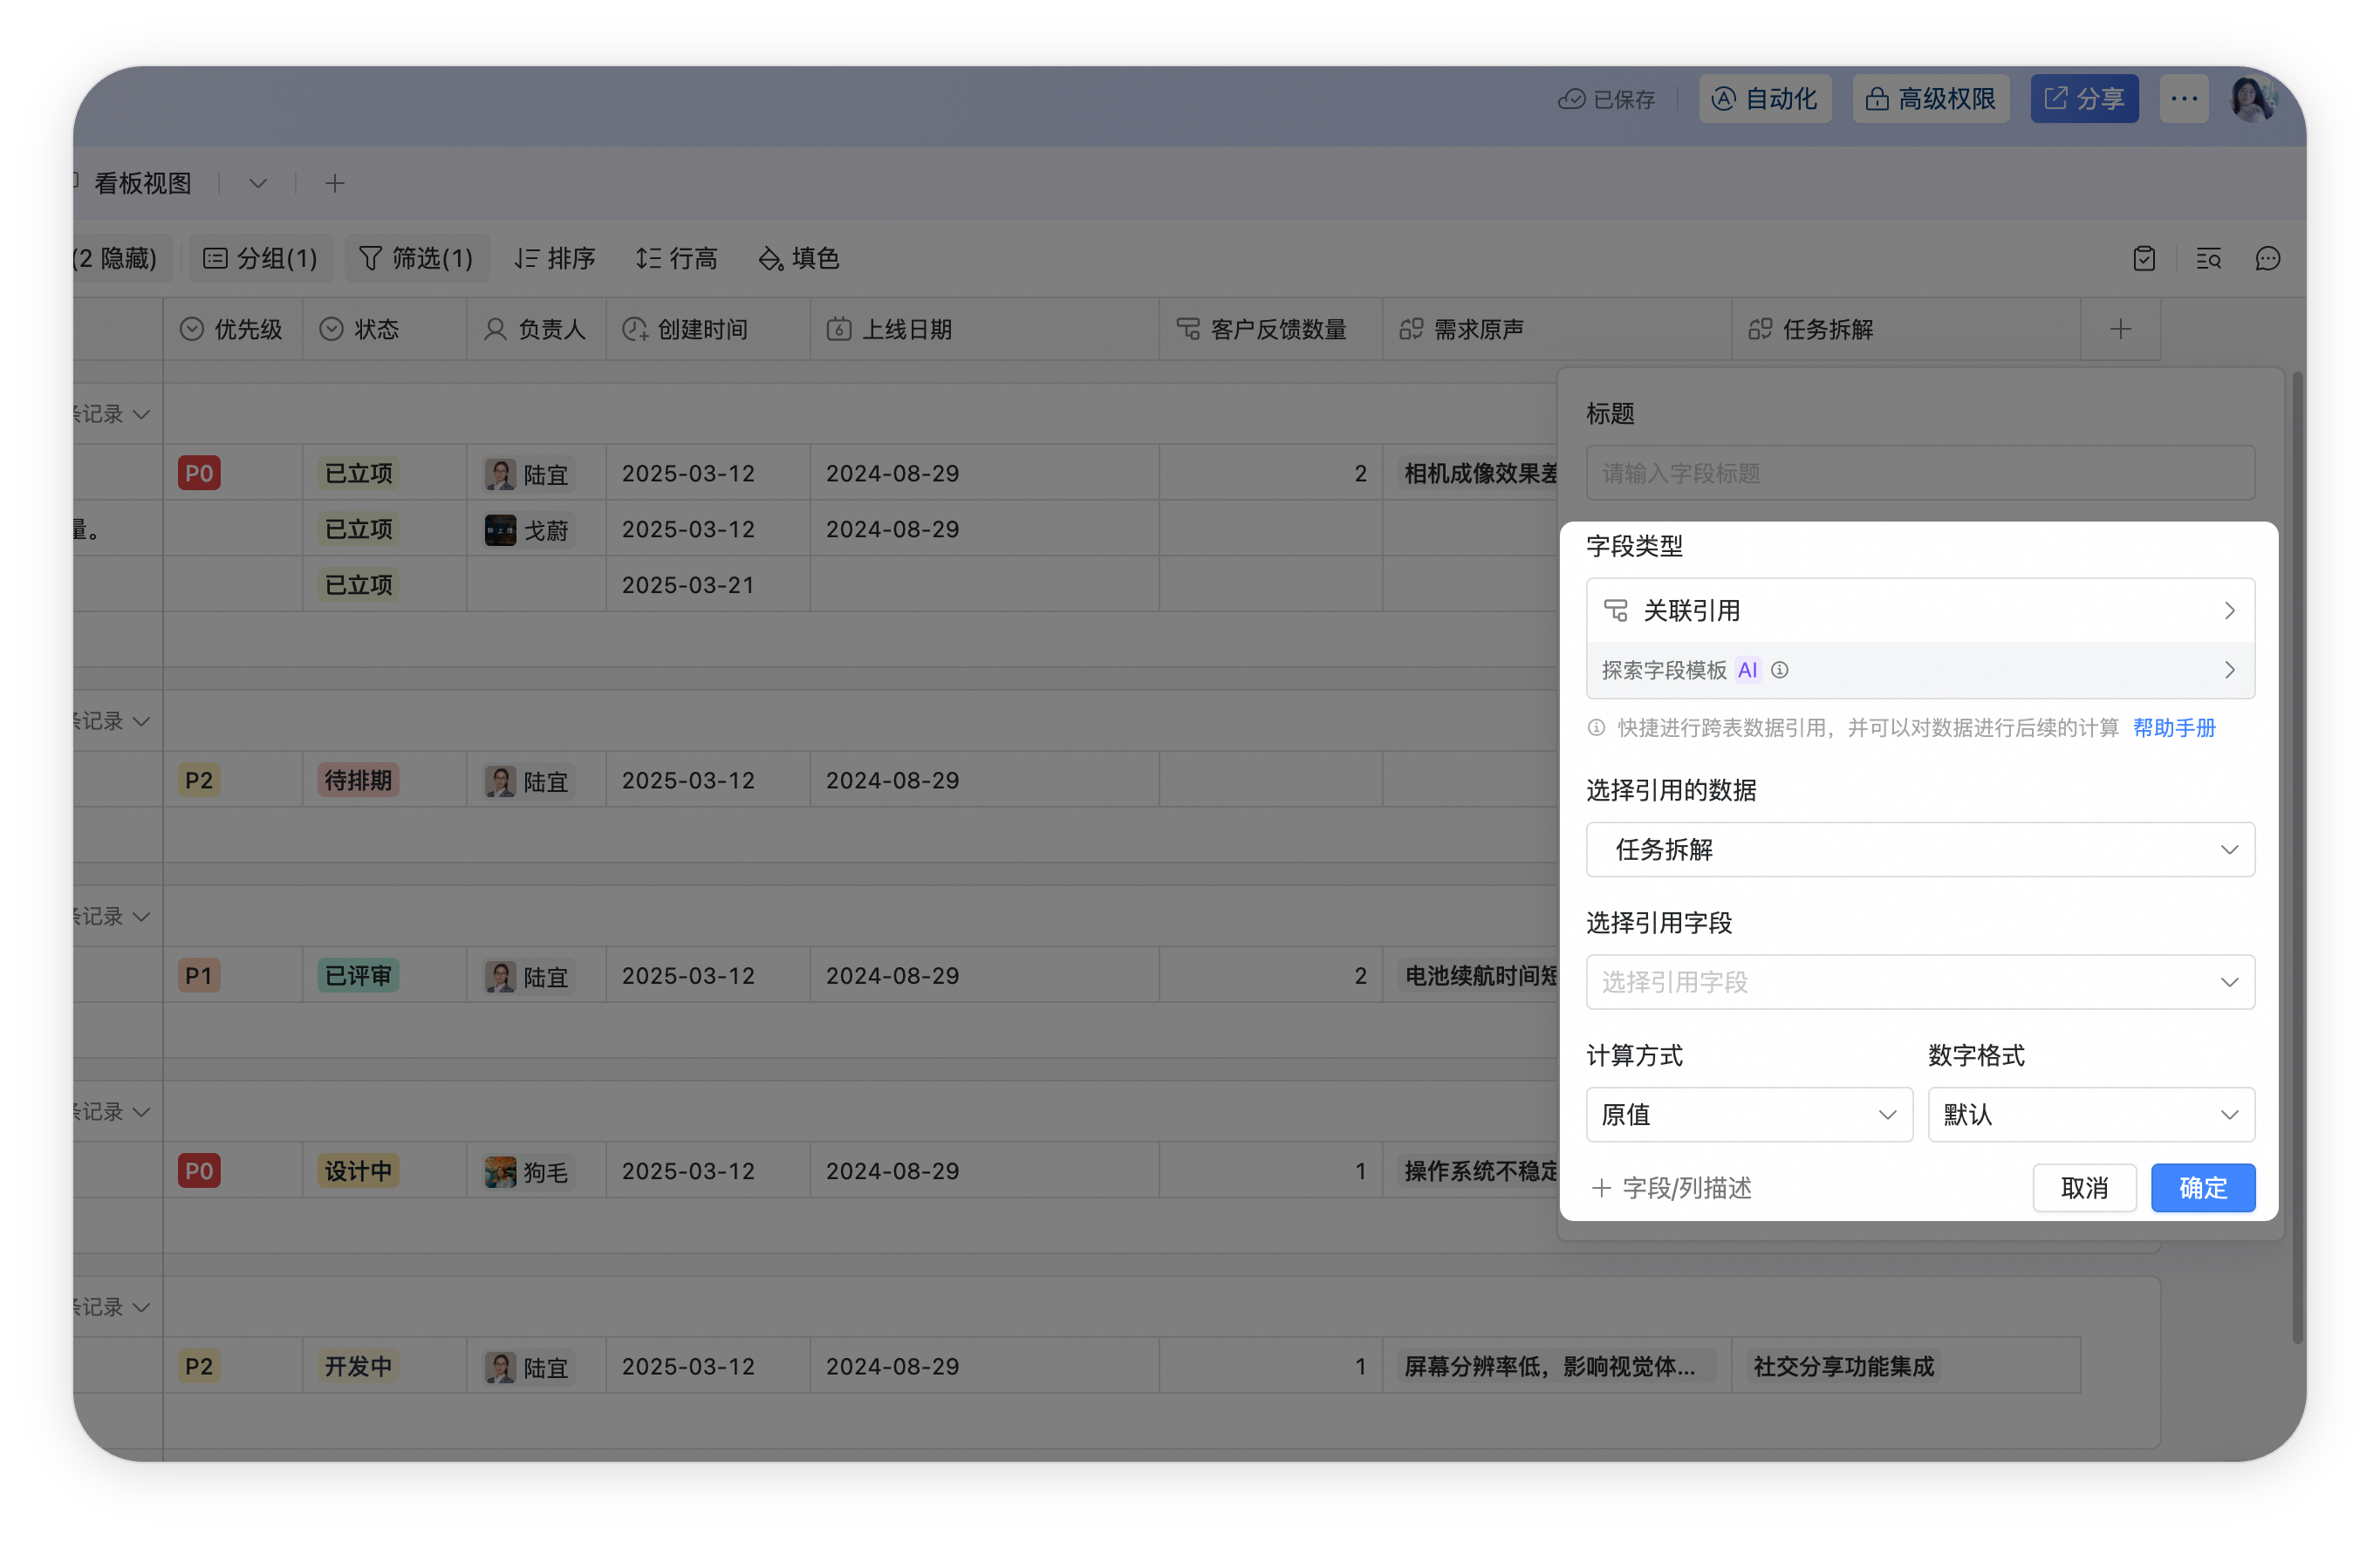
Task: Open the 选择引用字段 dropdown
Action: (1920, 982)
